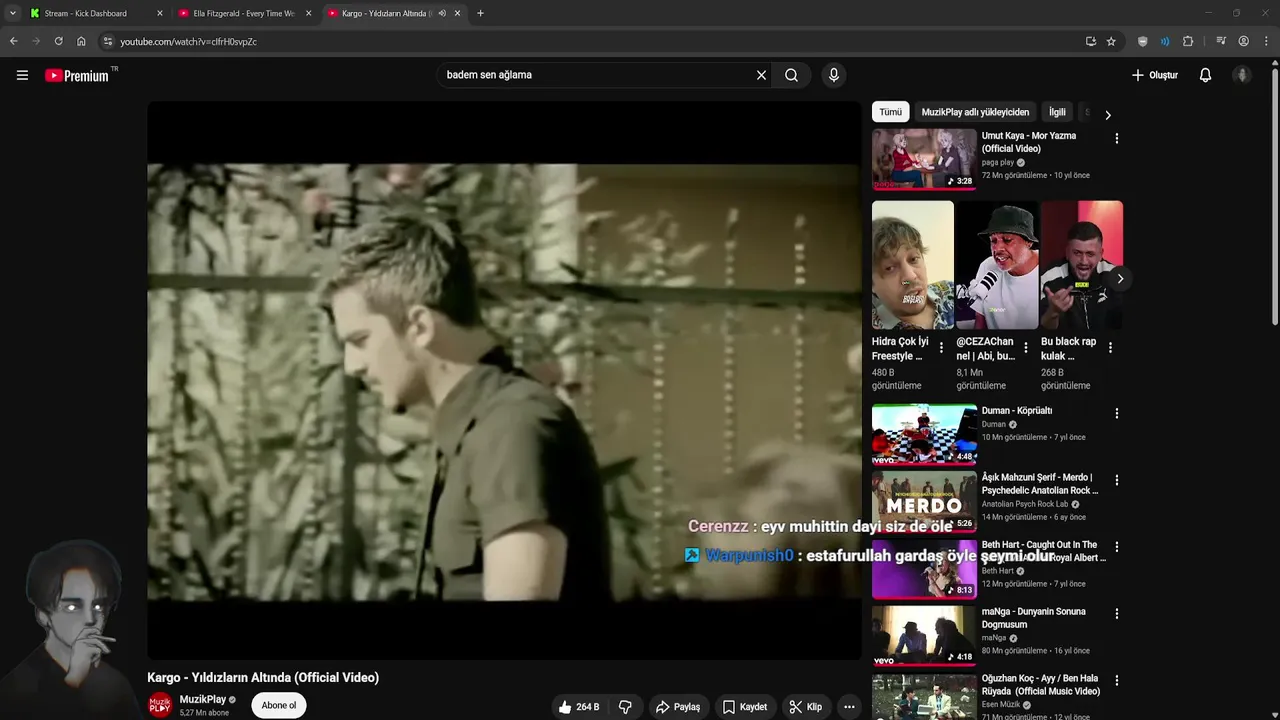Viewport: 1280px width, 720px height.
Task: Open the MERDO video thumbnail
Action: [924, 500]
